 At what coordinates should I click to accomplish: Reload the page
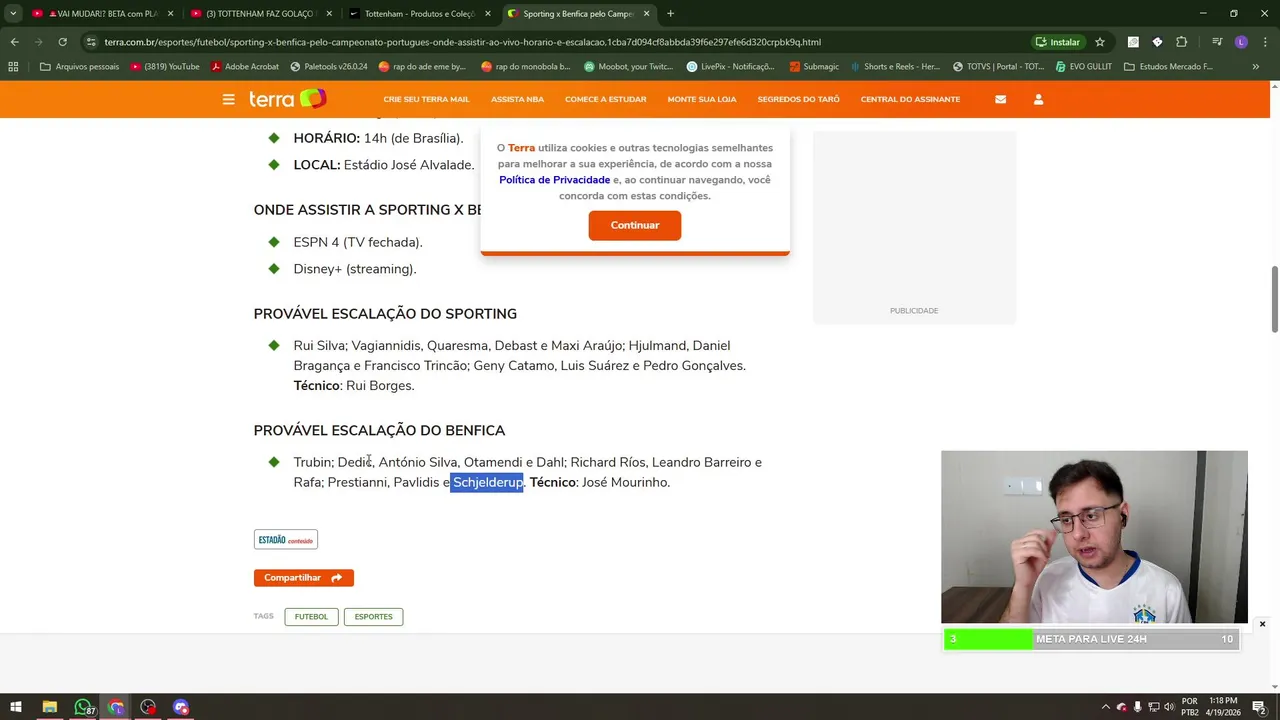coord(62,42)
